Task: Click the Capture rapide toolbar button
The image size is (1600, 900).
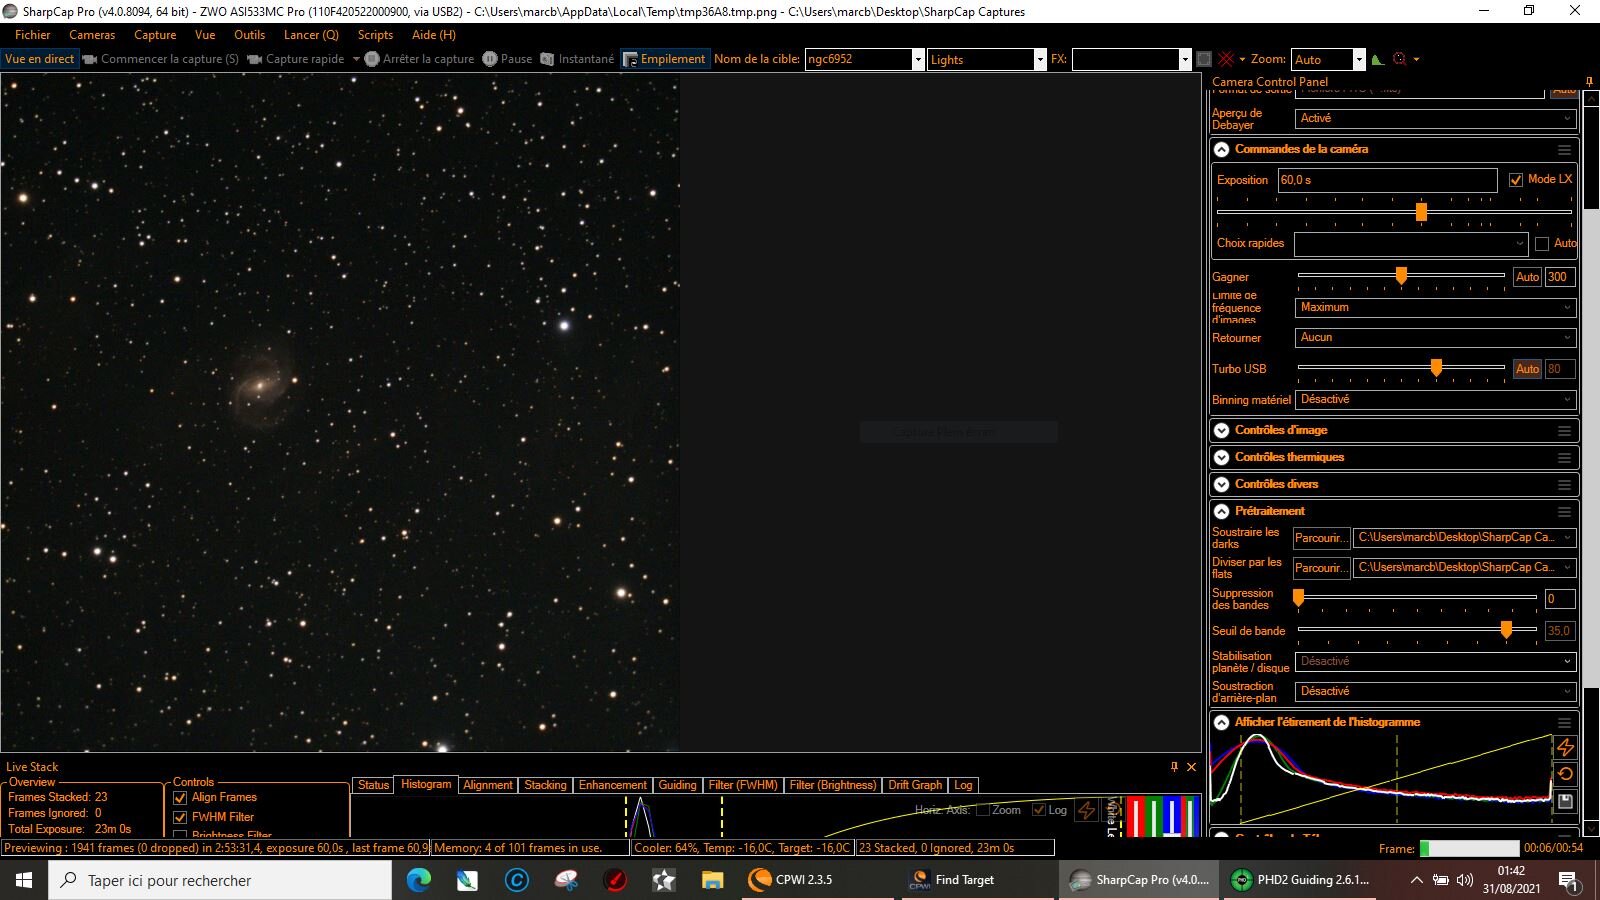Action: 296,59
